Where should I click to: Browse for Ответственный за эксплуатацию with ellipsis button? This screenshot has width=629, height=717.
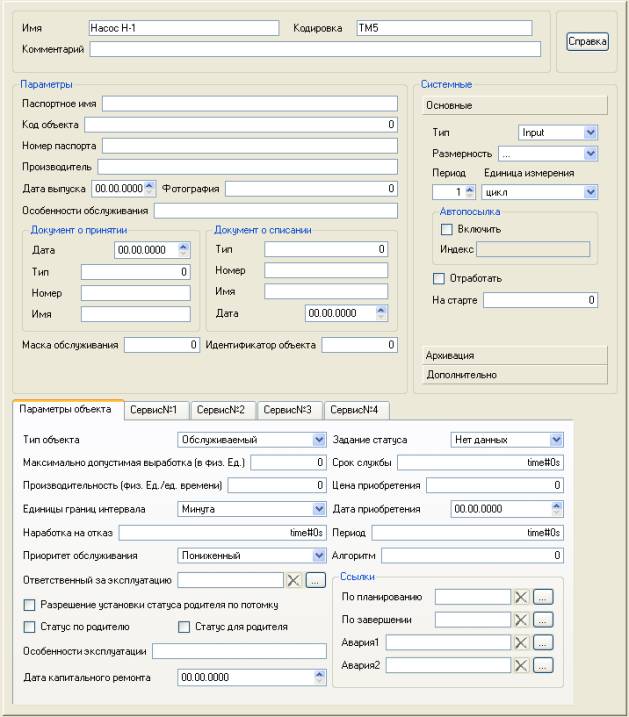pos(315,580)
